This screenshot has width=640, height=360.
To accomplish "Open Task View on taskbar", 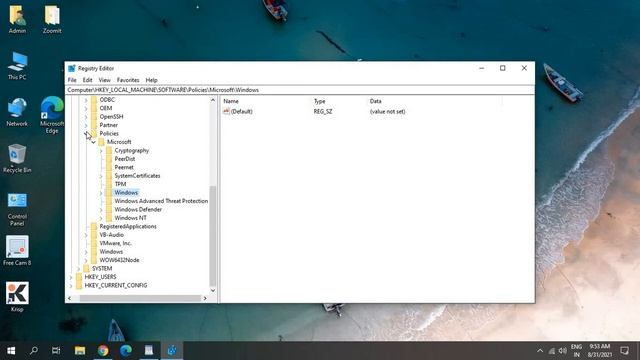I will coord(56,351).
